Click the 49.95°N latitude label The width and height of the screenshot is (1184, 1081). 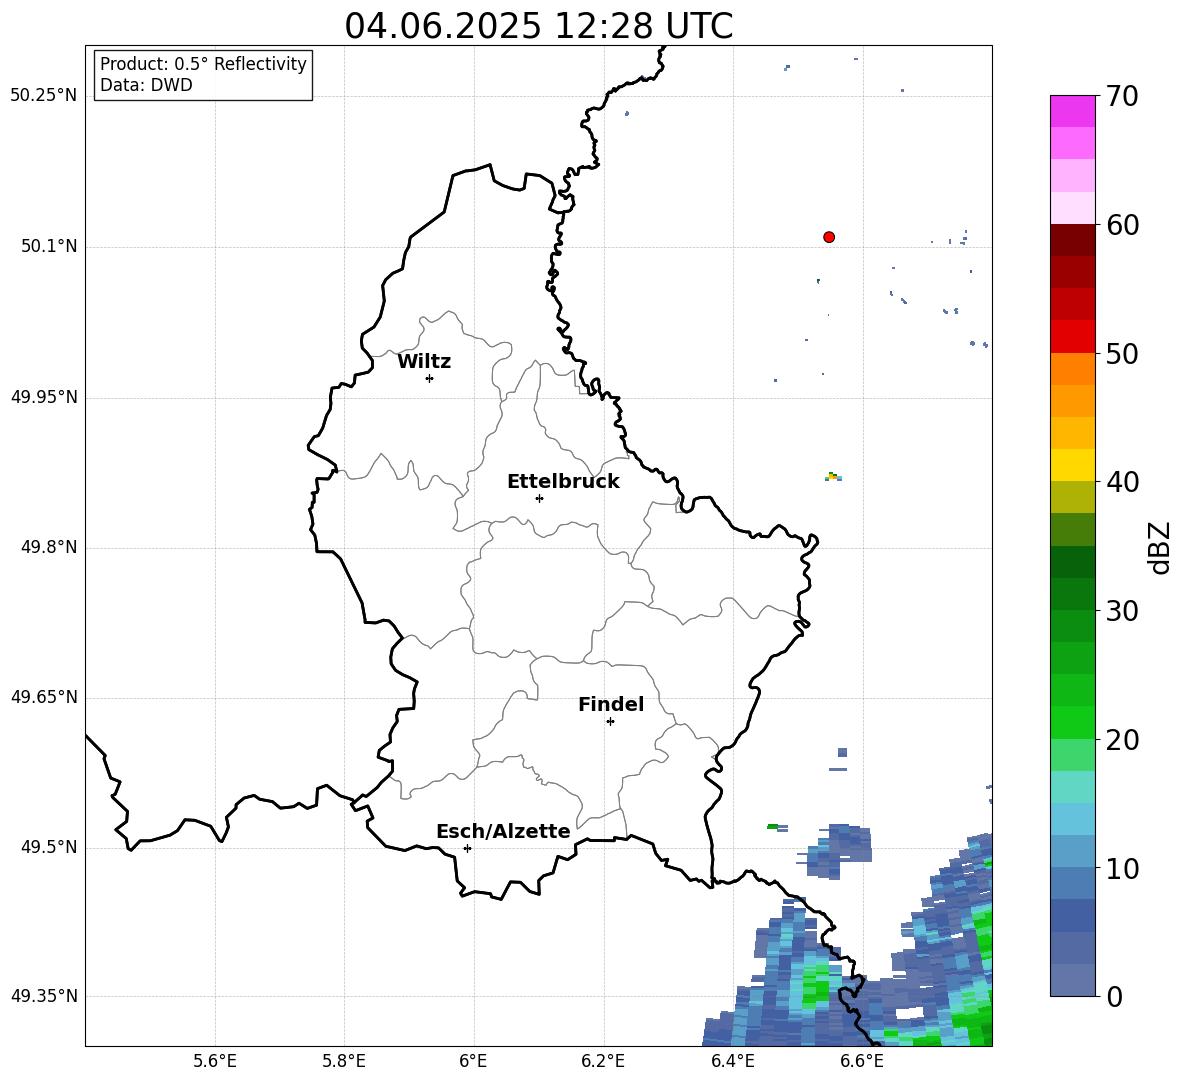pyautogui.click(x=44, y=397)
